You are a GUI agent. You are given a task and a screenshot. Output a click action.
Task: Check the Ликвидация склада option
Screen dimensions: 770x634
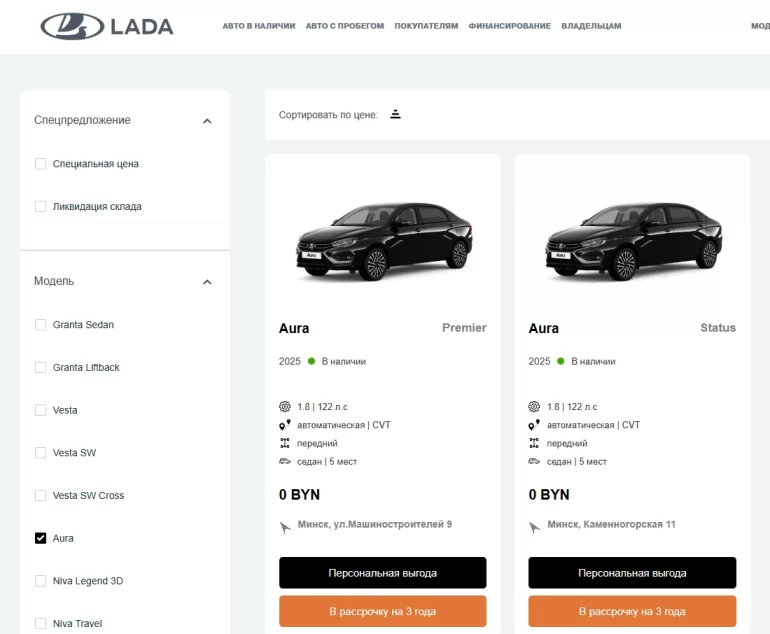41,207
